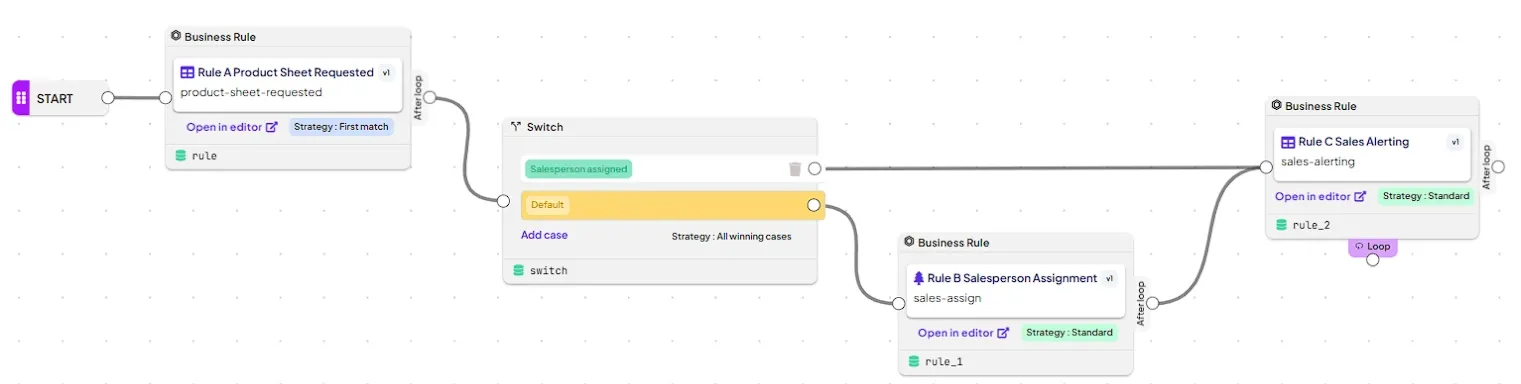The width and height of the screenshot is (1521, 384).
Task: Delete the Salesperson assigned case via trash icon
Action: pos(795,169)
